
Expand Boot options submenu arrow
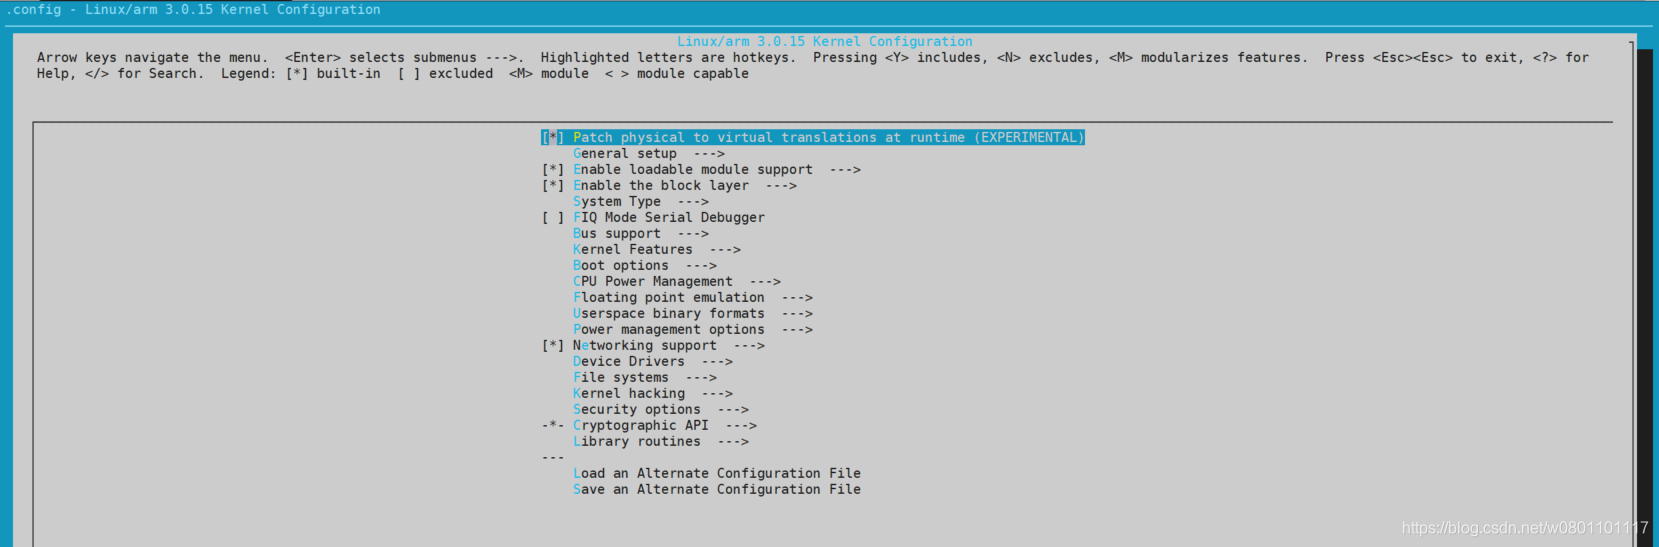click(x=701, y=265)
